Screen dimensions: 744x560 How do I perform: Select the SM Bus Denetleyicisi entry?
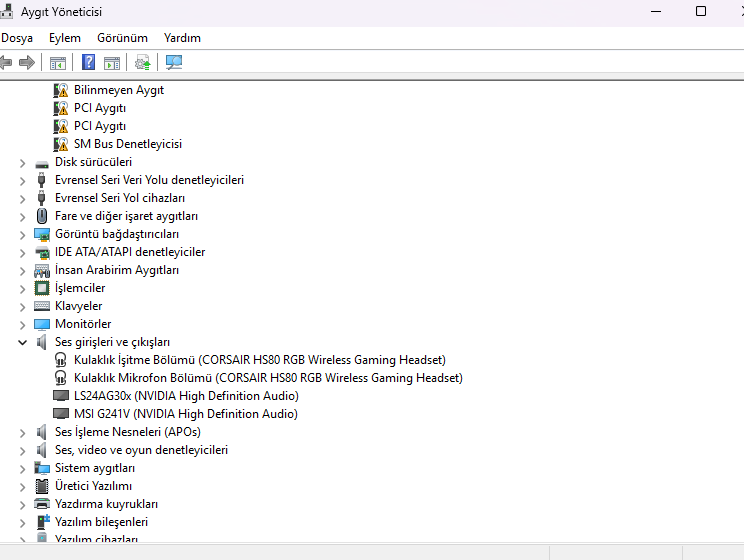pyautogui.click(x=128, y=144)
